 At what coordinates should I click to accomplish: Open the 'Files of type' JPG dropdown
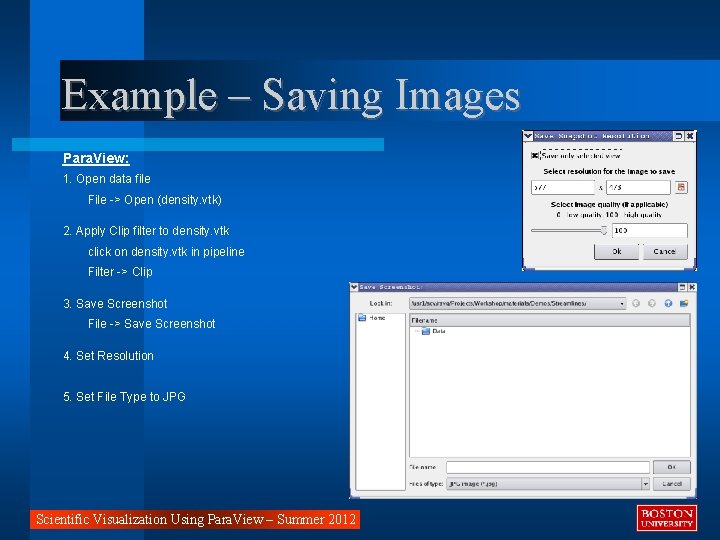[548, 484]
